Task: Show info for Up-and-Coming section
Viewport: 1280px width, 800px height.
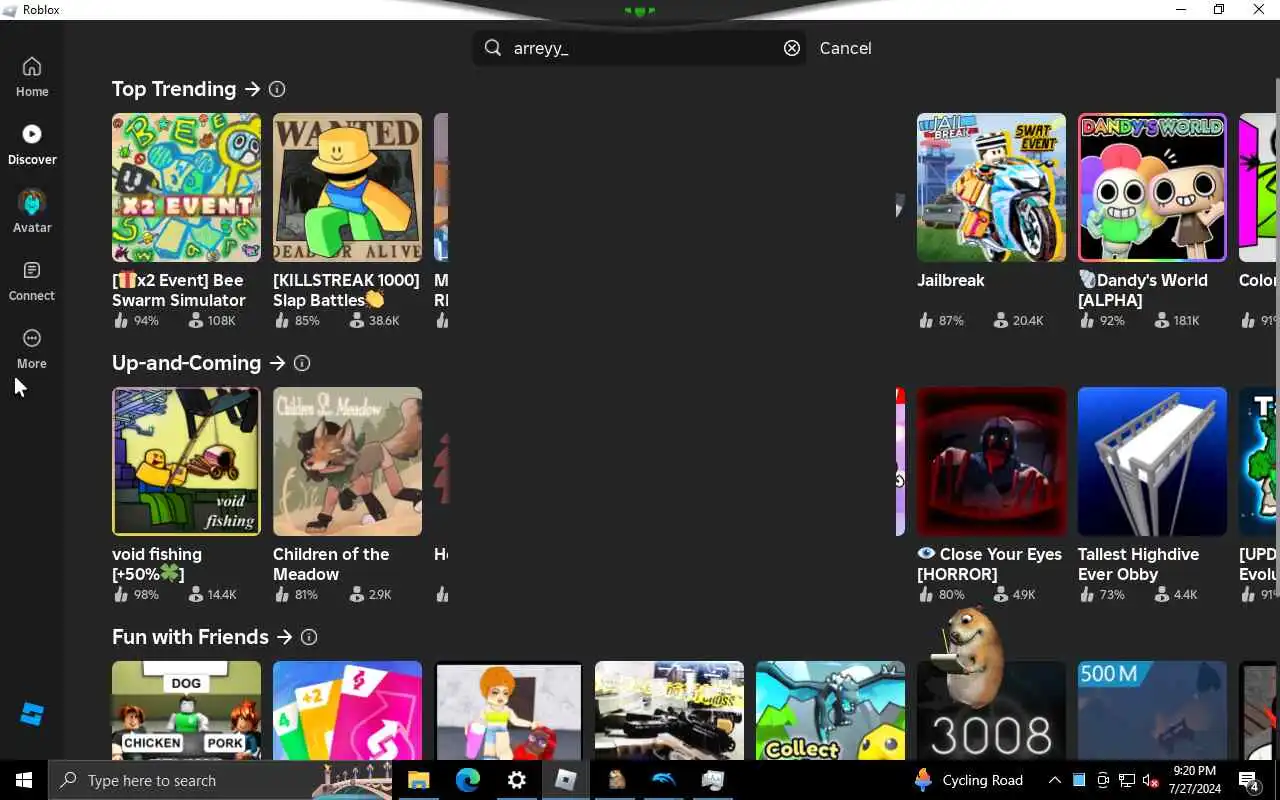Action: (302, 363)
